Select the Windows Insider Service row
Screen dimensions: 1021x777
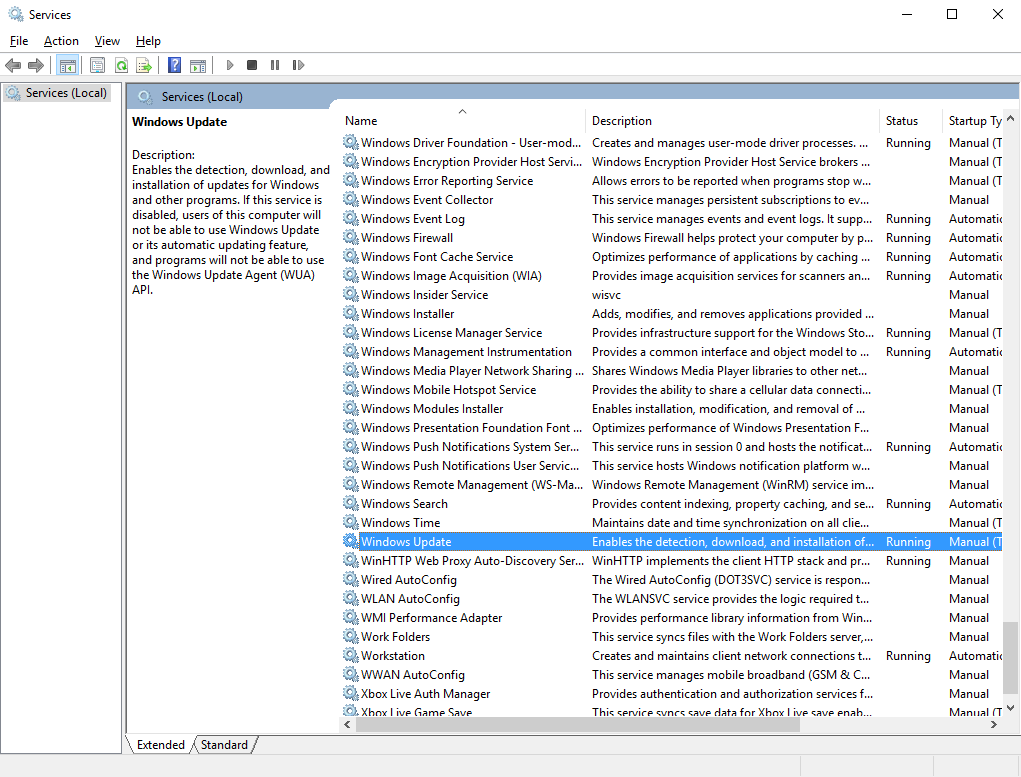pos(671,294)
